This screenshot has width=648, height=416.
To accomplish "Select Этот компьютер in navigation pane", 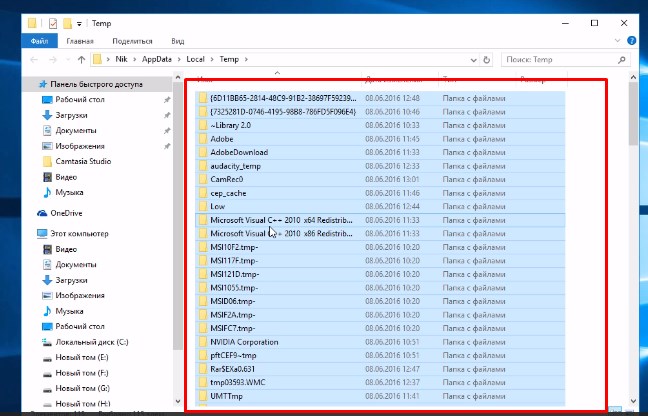I will coord(79,234).
